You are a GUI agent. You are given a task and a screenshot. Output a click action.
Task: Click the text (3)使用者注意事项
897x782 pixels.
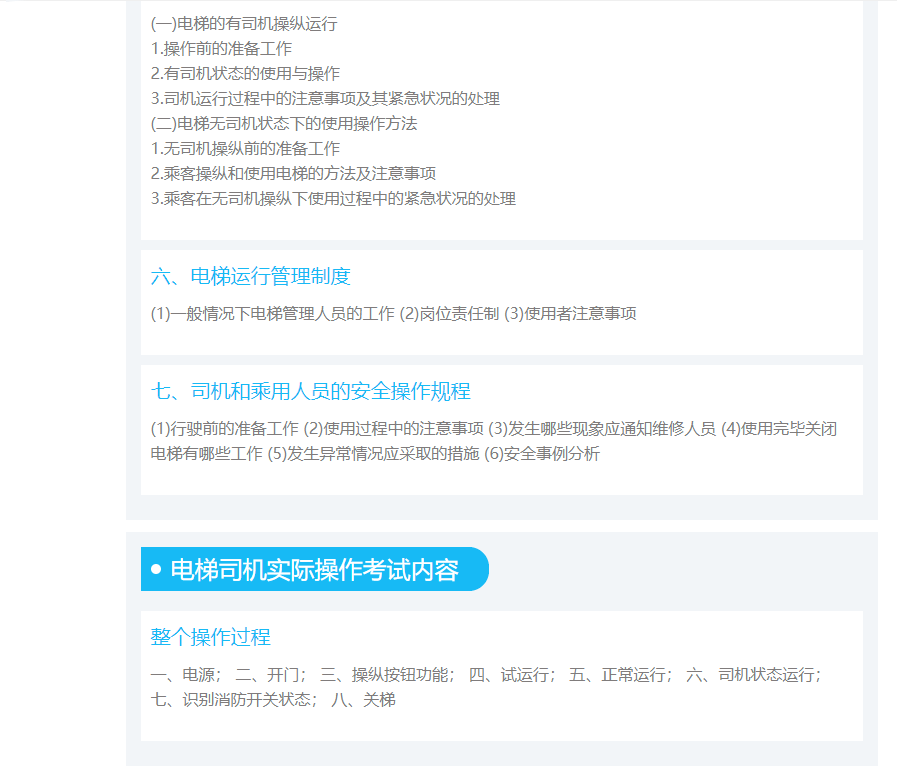(x=570, y=314)
